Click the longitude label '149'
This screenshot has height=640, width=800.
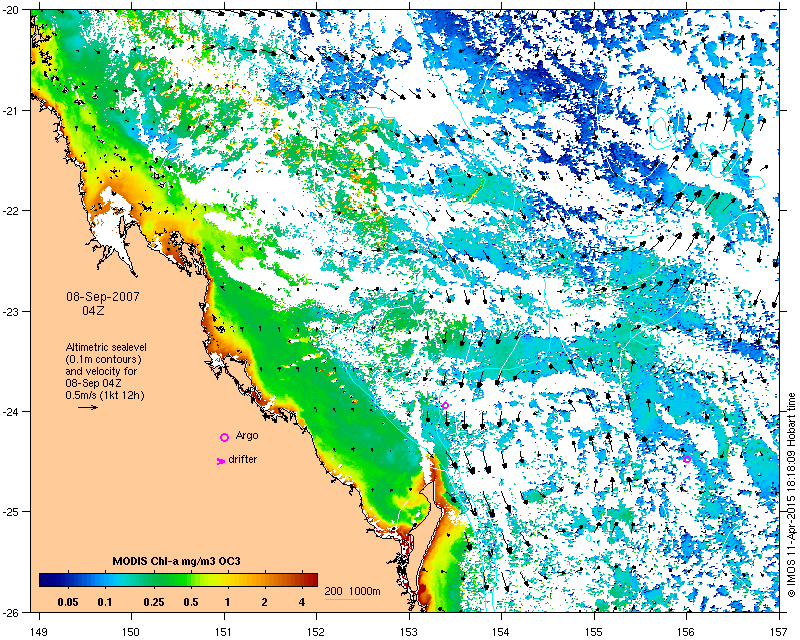39,632
